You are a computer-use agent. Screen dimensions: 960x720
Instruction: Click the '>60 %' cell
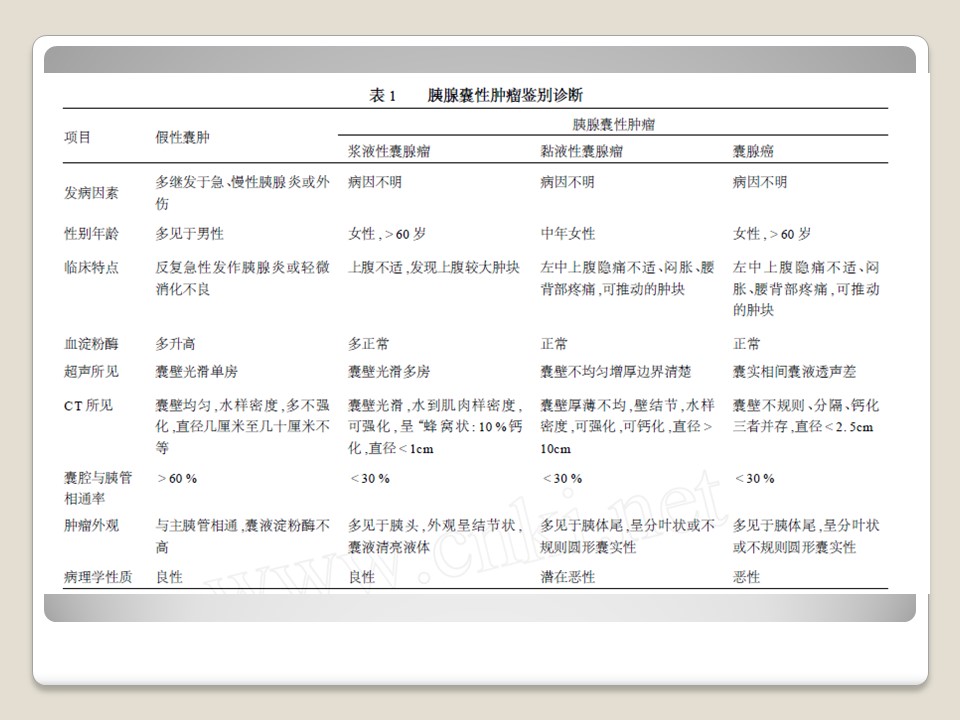[177, 478]
